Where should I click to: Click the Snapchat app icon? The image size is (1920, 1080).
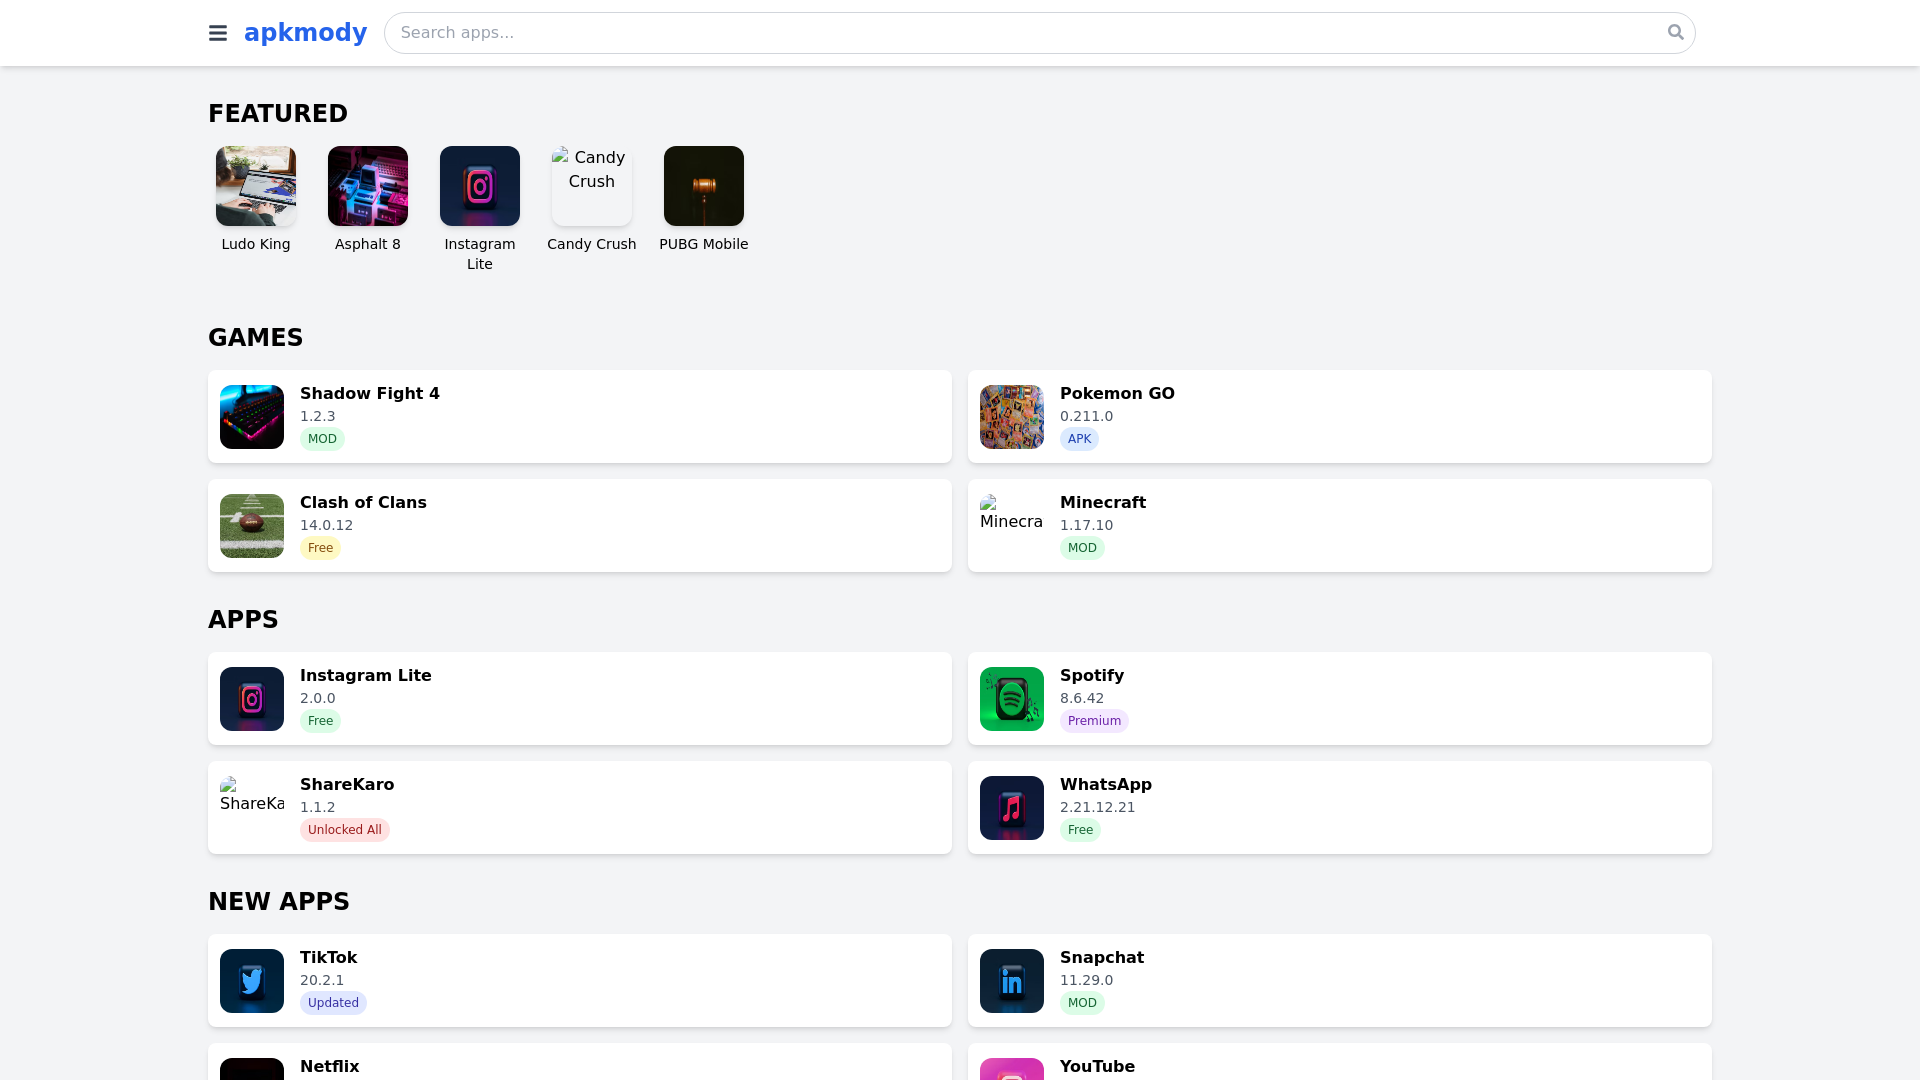point(1011,981)
